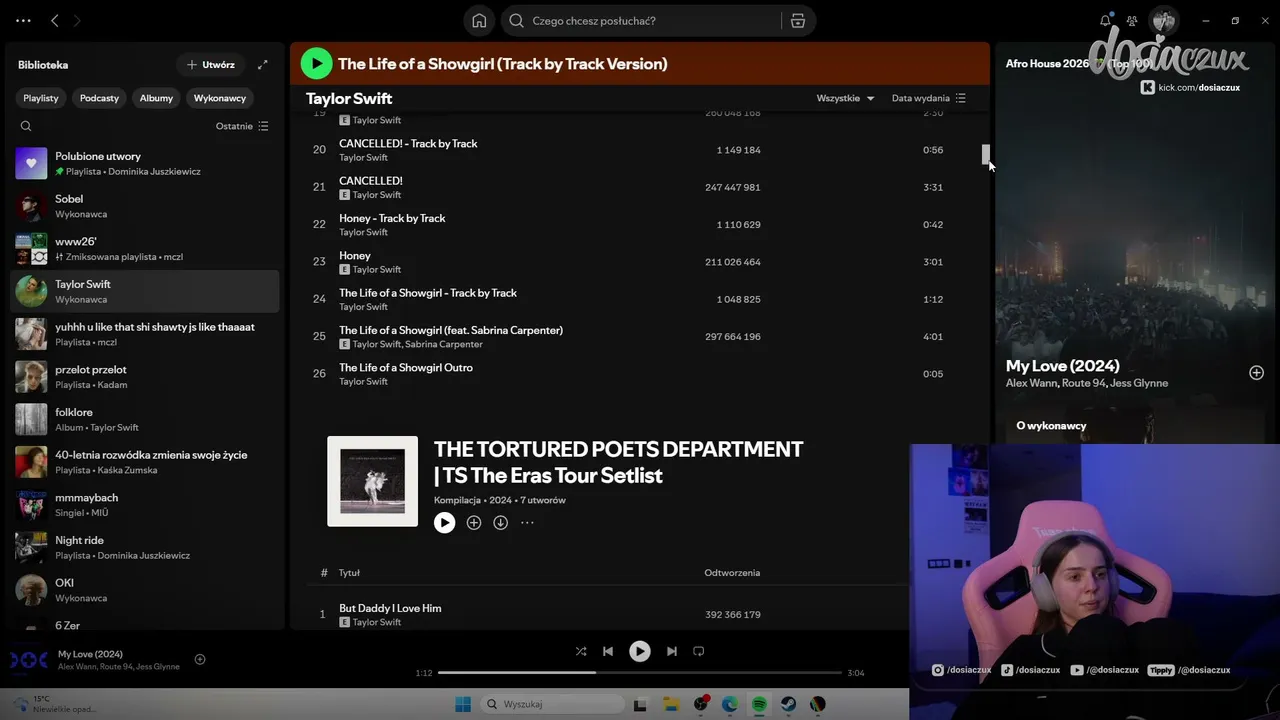This screenshot has width=1280, height=720.
Task: Click the Utwórz create button
Action: tap(211, 65)
